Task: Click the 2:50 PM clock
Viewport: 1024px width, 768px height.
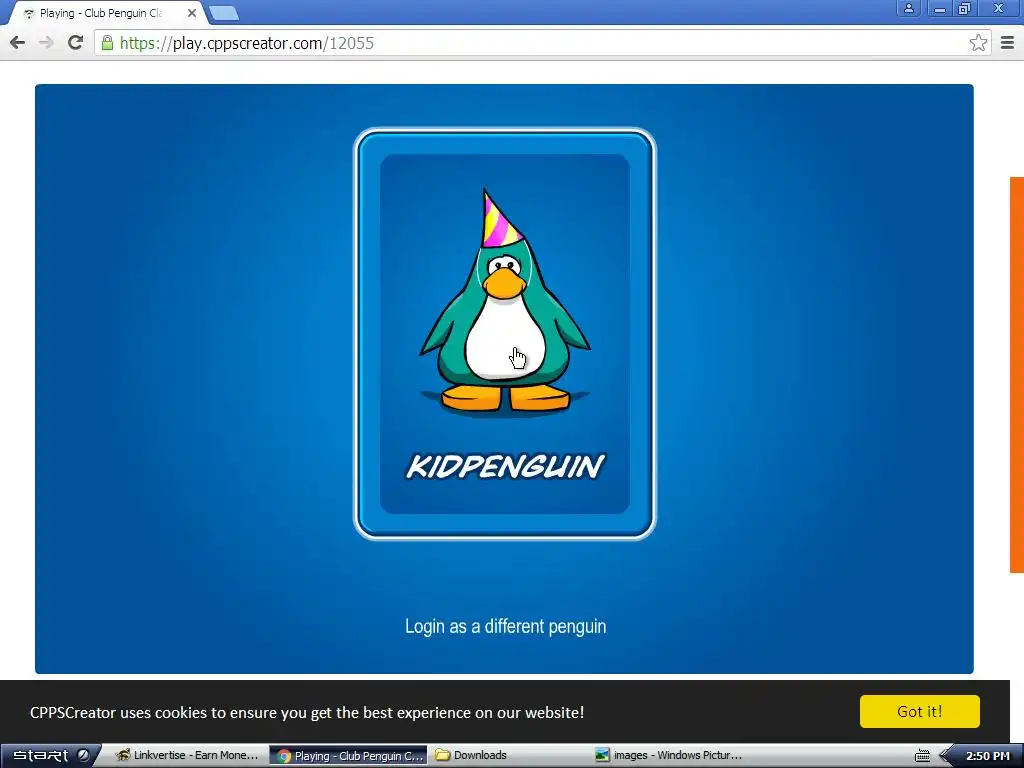Action: 987,756
